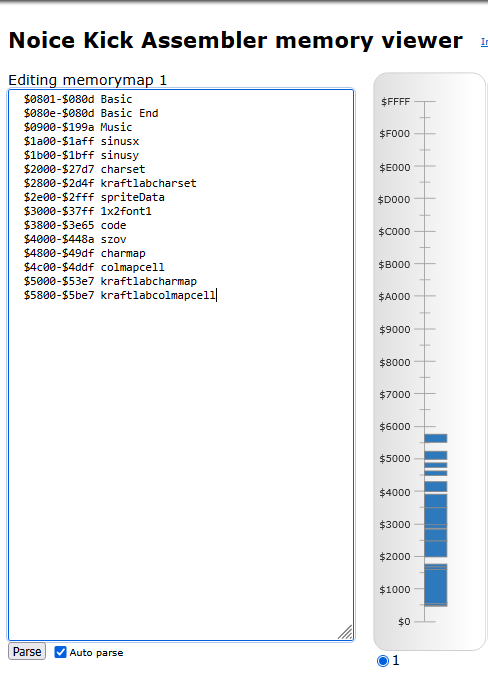This screenshot has width=488, height=676.
Task: Click the $2000 axis label
Action: tap(394, 557)
